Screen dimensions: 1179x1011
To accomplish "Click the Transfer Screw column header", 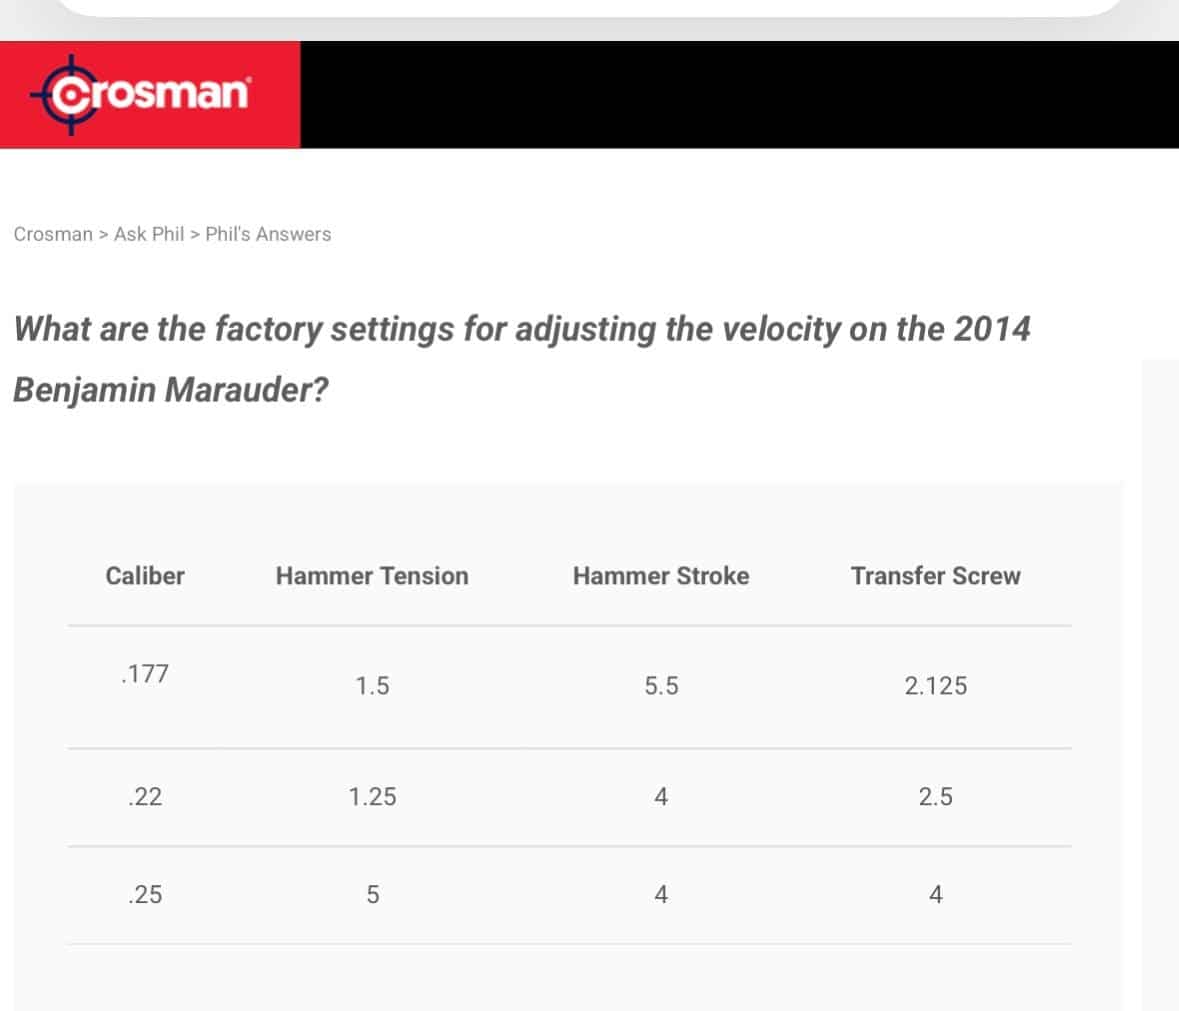I will [x=935, y=576].
